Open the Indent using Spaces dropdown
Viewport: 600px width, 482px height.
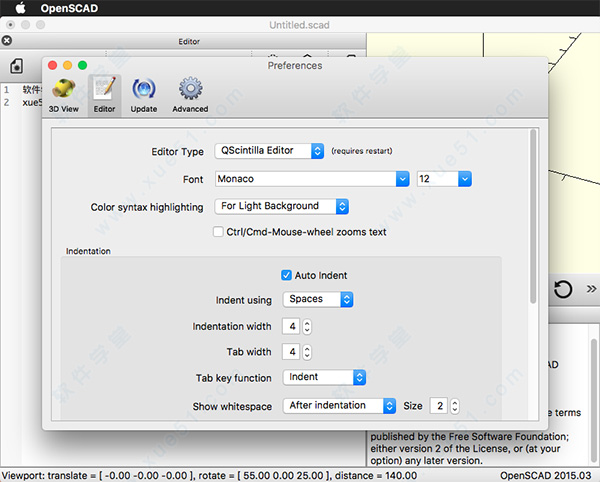coord(318,299)
